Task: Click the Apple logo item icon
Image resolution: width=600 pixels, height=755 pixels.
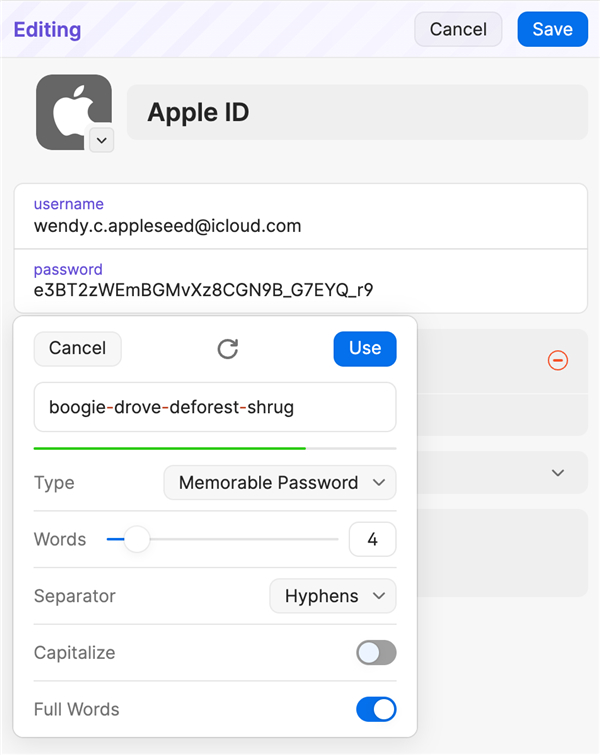Action: 74,112
